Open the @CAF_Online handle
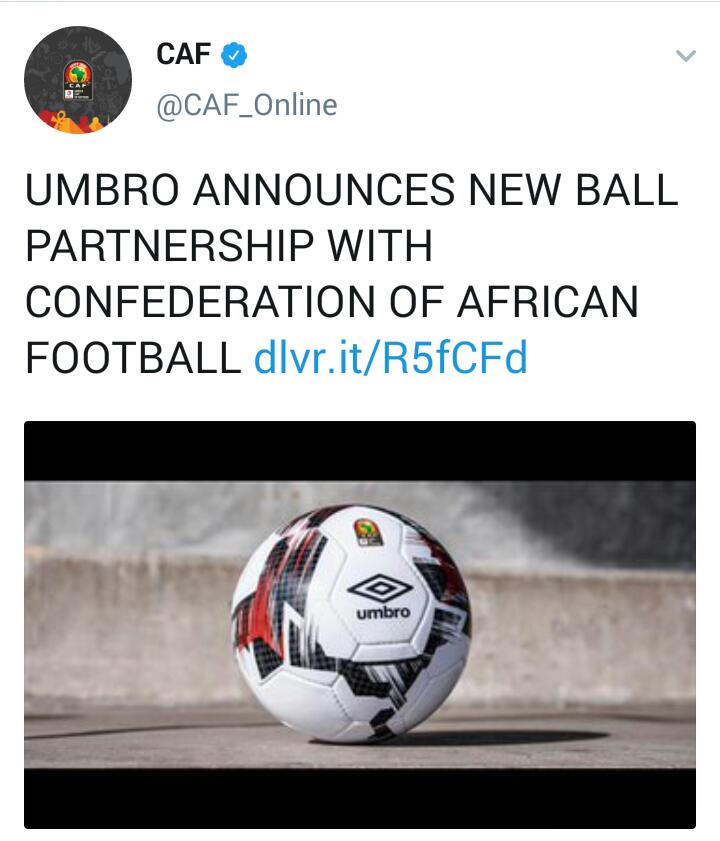This screenshot has height=841, width=720. coord(247,105)
